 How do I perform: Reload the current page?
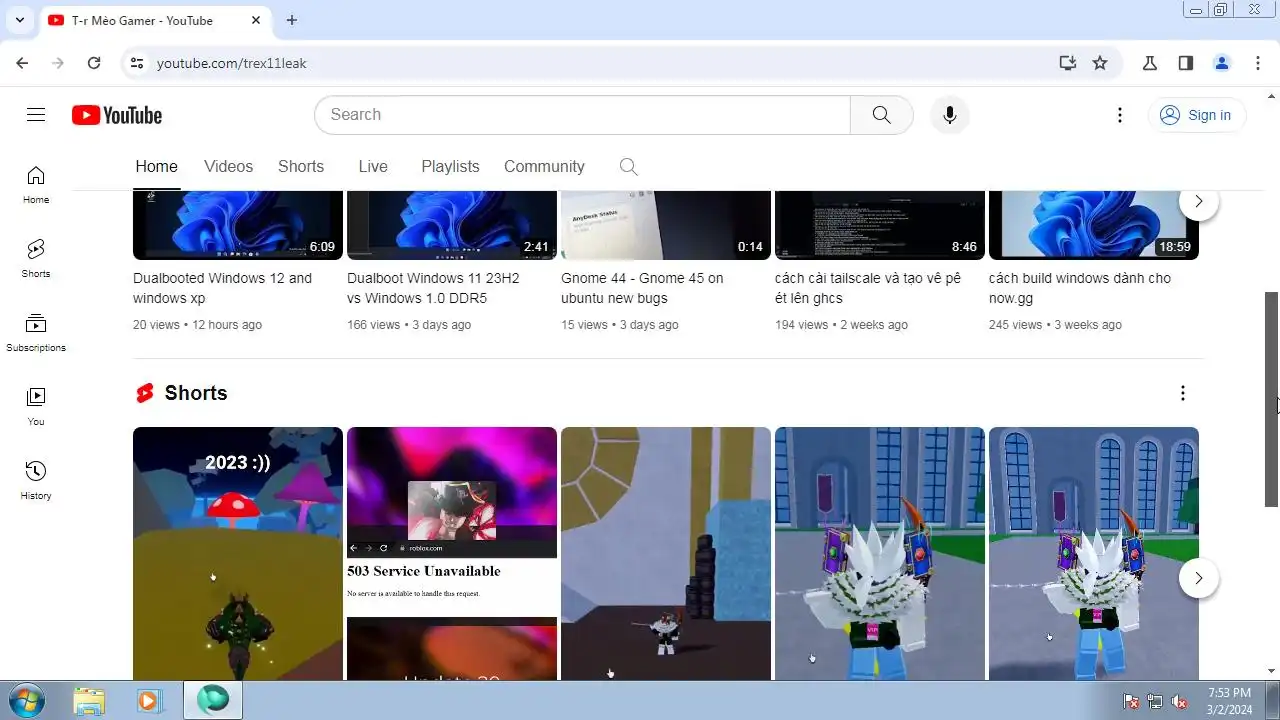(x=94, y=63)
